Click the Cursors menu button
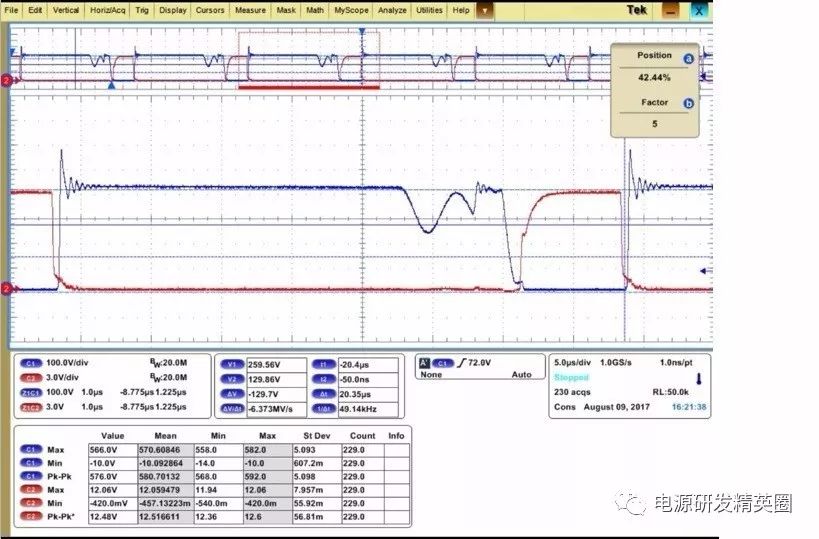Viewport: 819px width, 539px height. 210,10
